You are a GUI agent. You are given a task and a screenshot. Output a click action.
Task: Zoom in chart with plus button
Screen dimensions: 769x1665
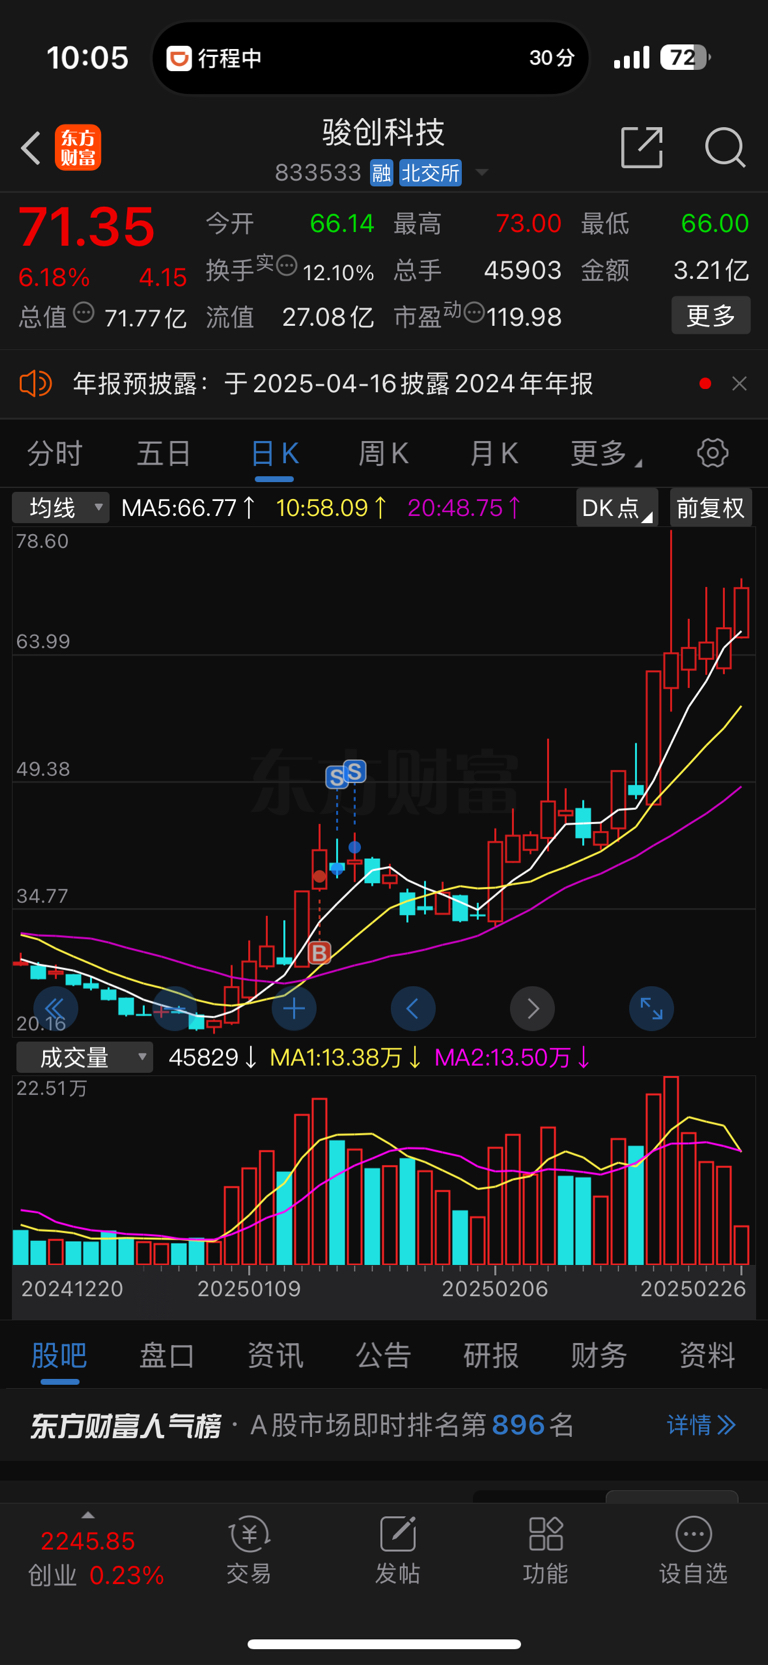294,1009
